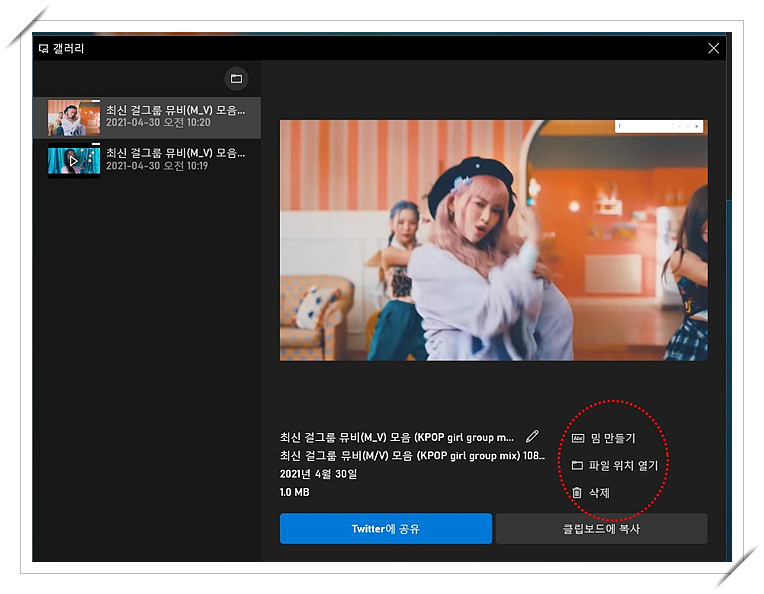Click the open file location folder icon

click(x=577, y=465)
